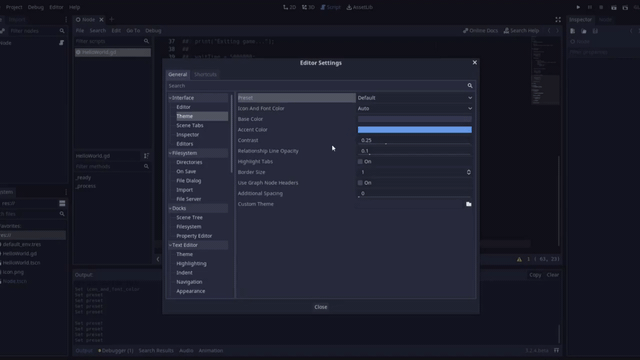Close the Node scene tab
This screenshot has height=360, width=640.
[x=101, y=20]
